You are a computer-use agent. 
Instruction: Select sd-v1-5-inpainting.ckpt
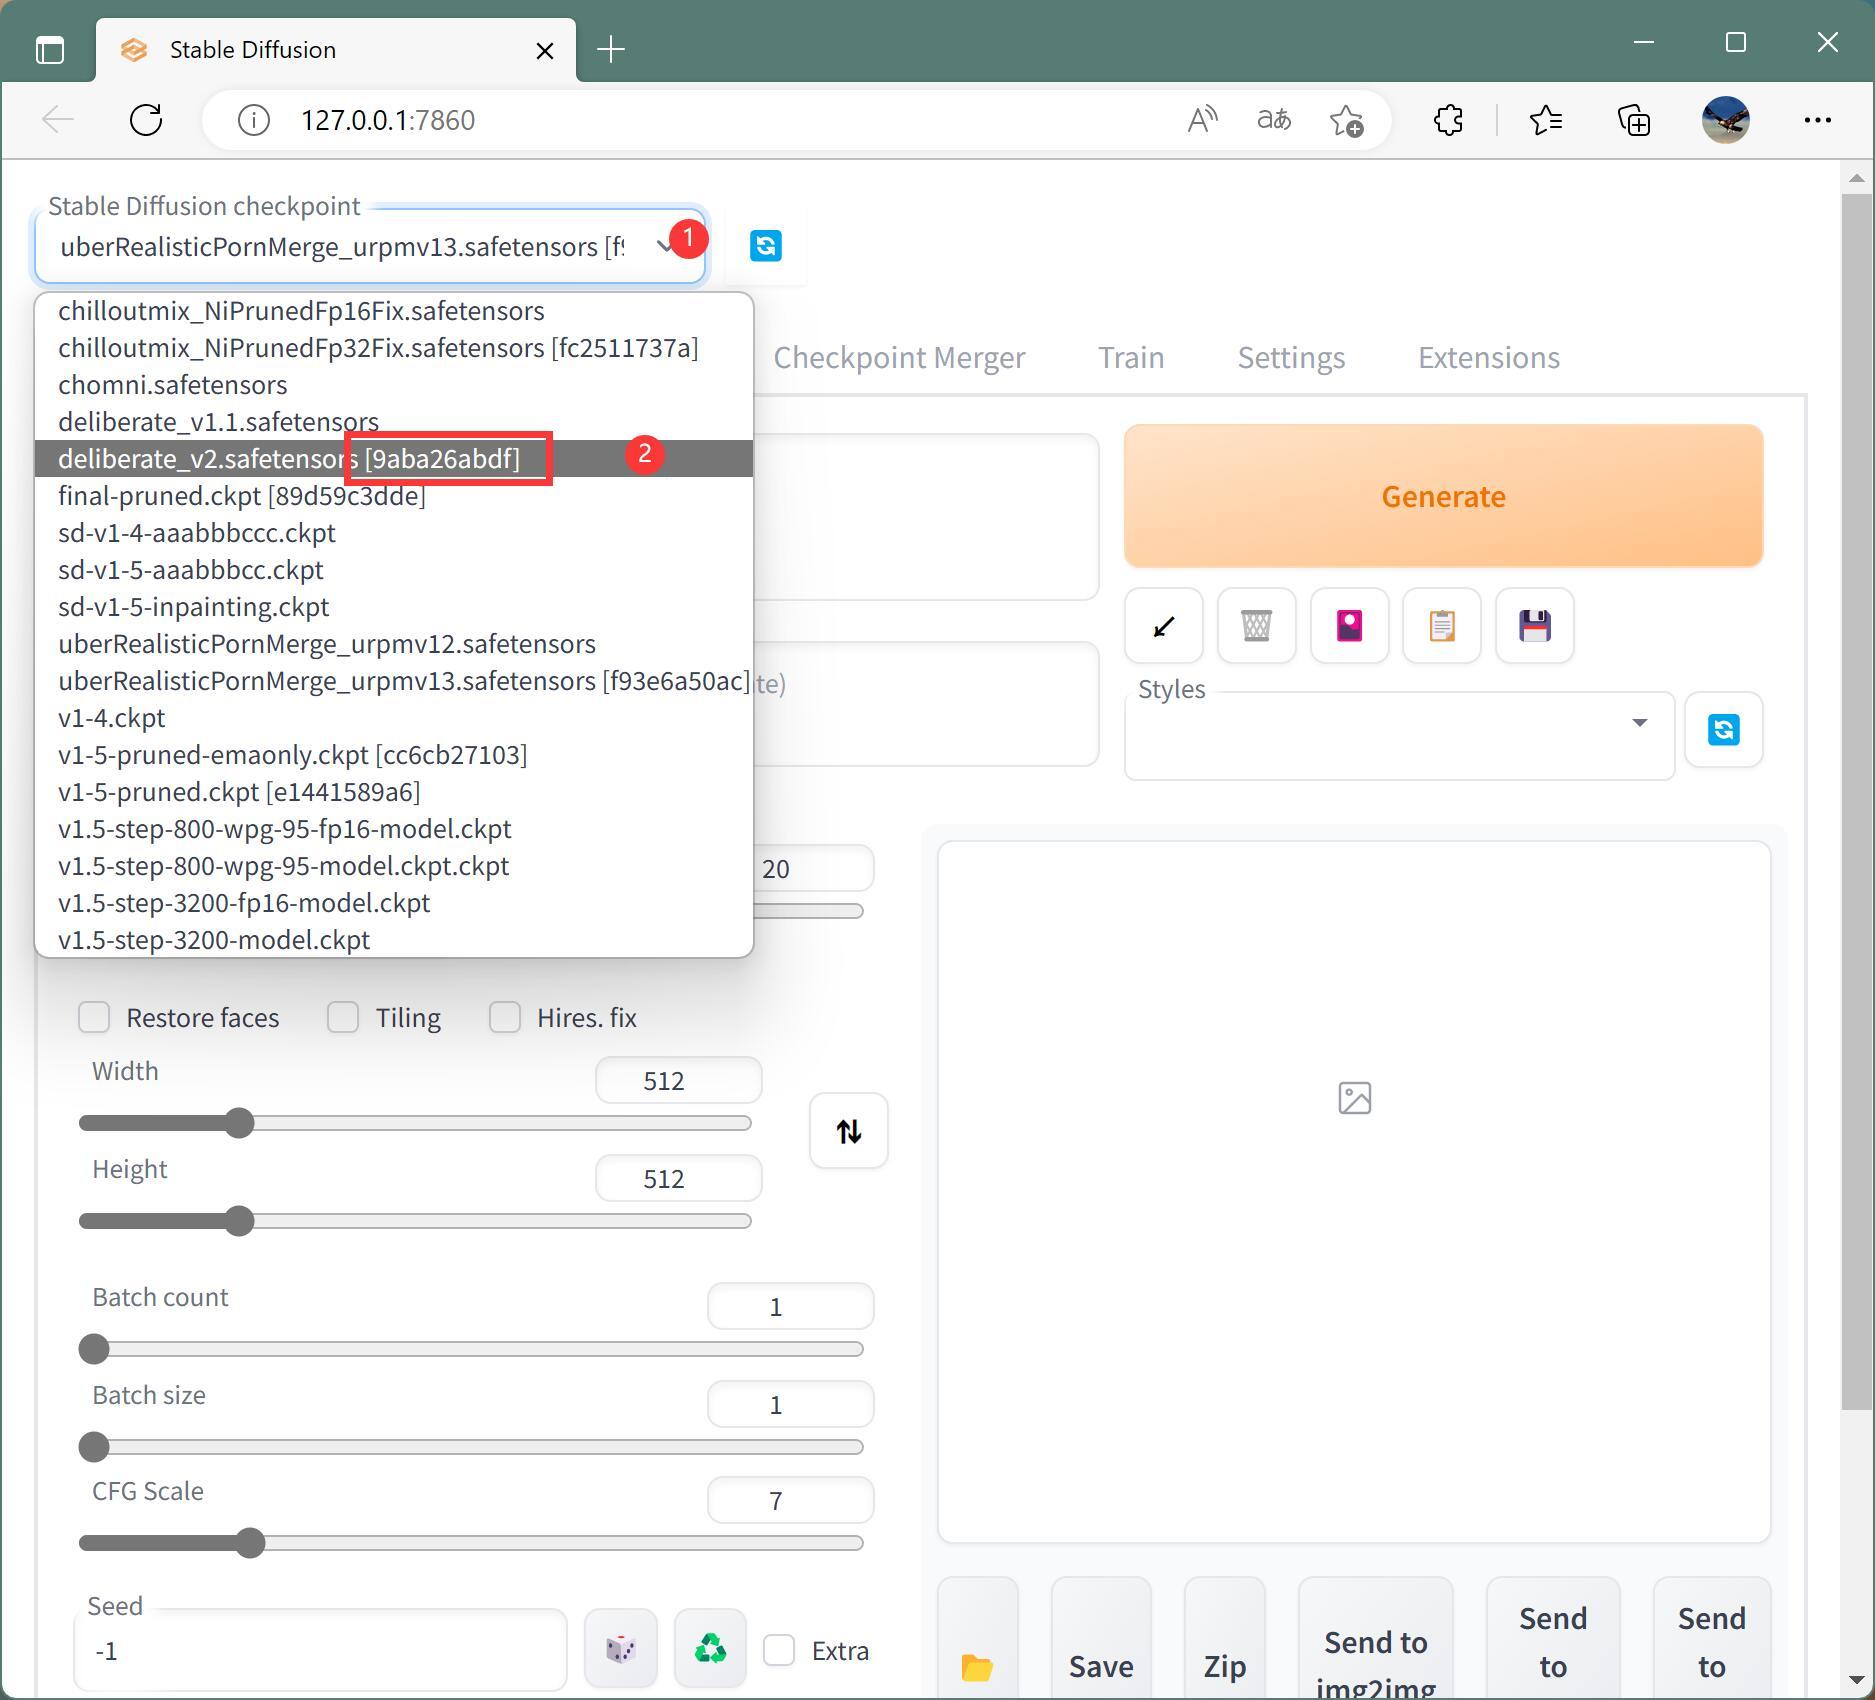coord(394,607)
